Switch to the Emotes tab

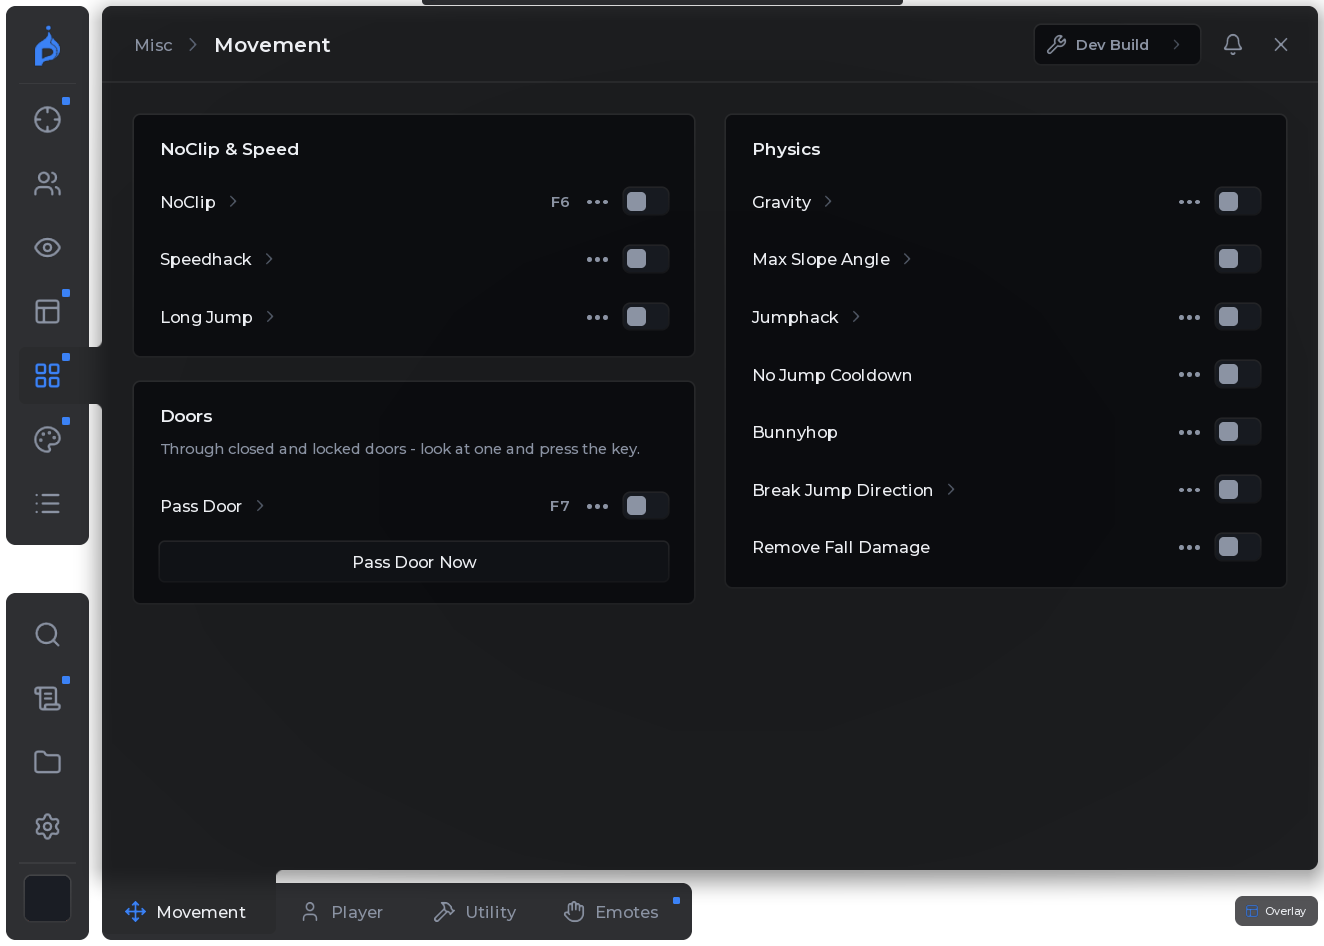[612, 912]
